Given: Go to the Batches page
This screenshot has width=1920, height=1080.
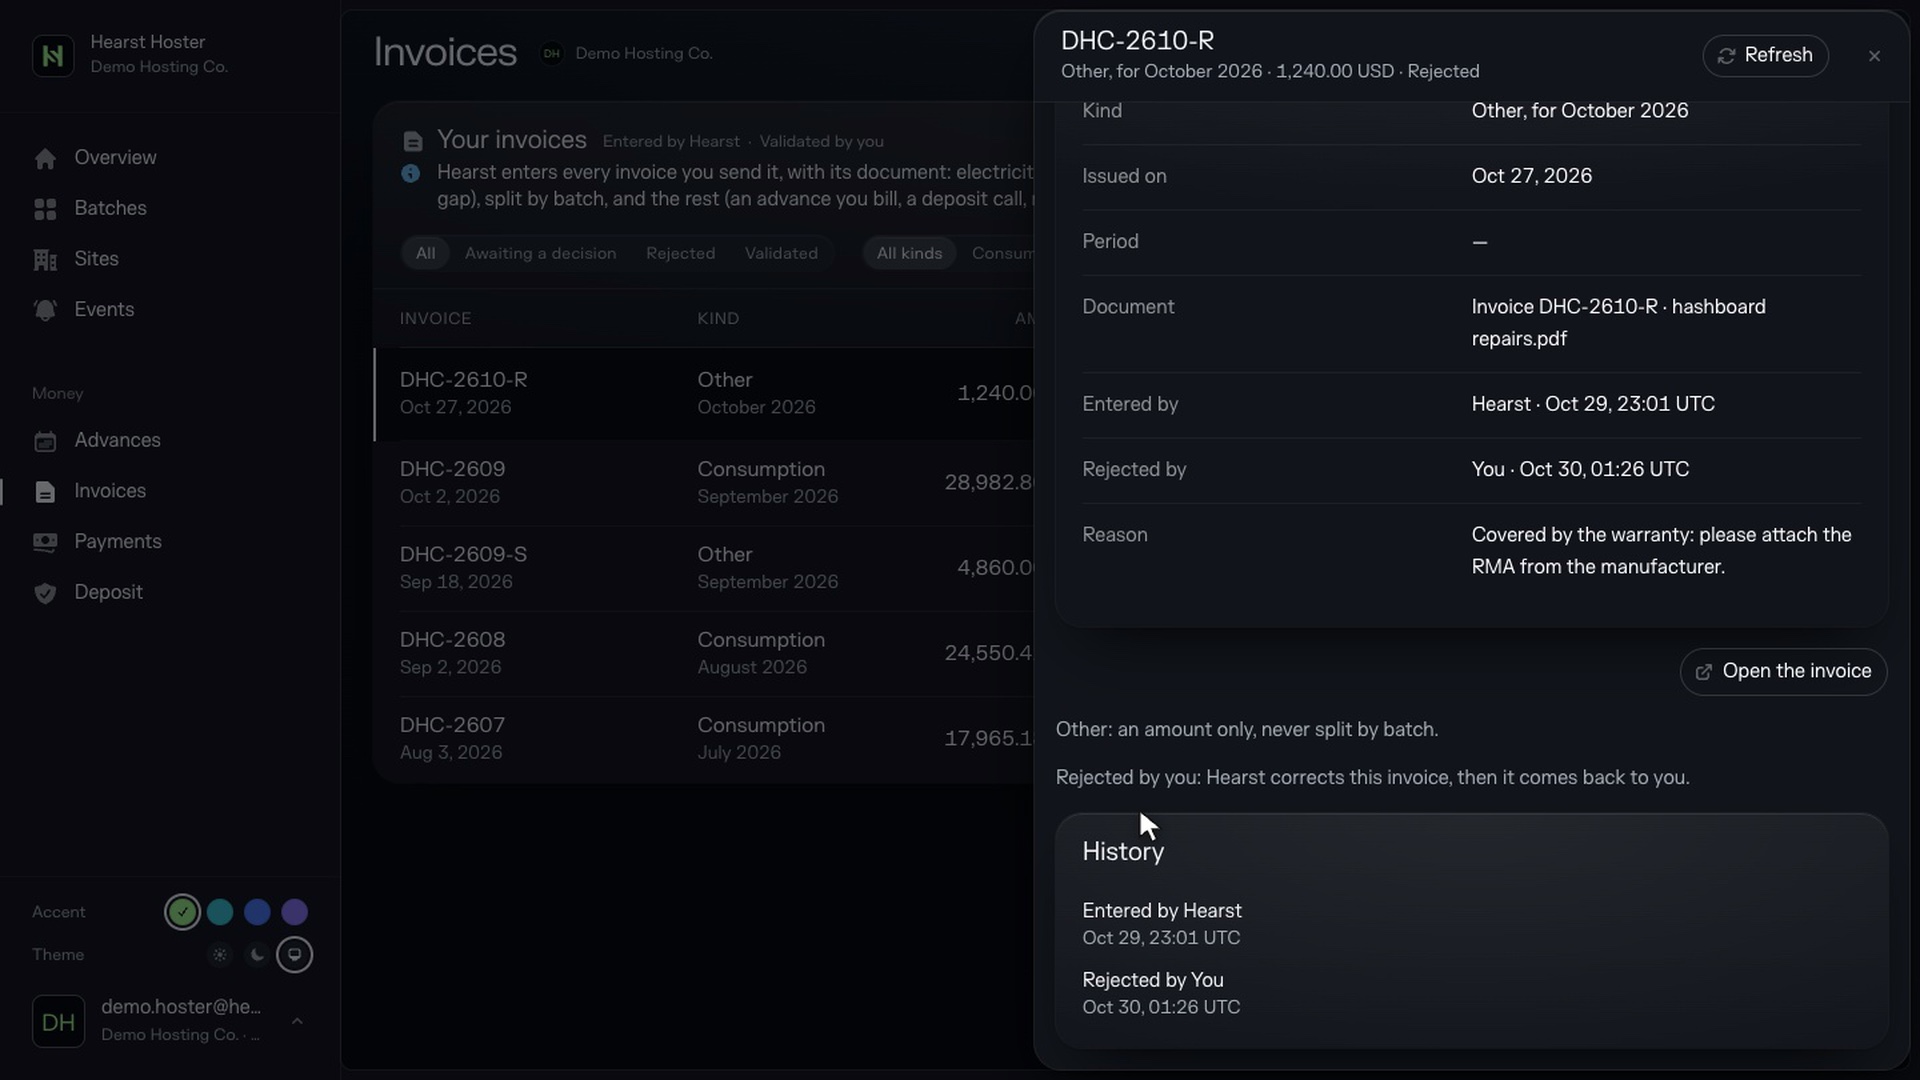Looking at the screenshot, I should click(110, 208).
